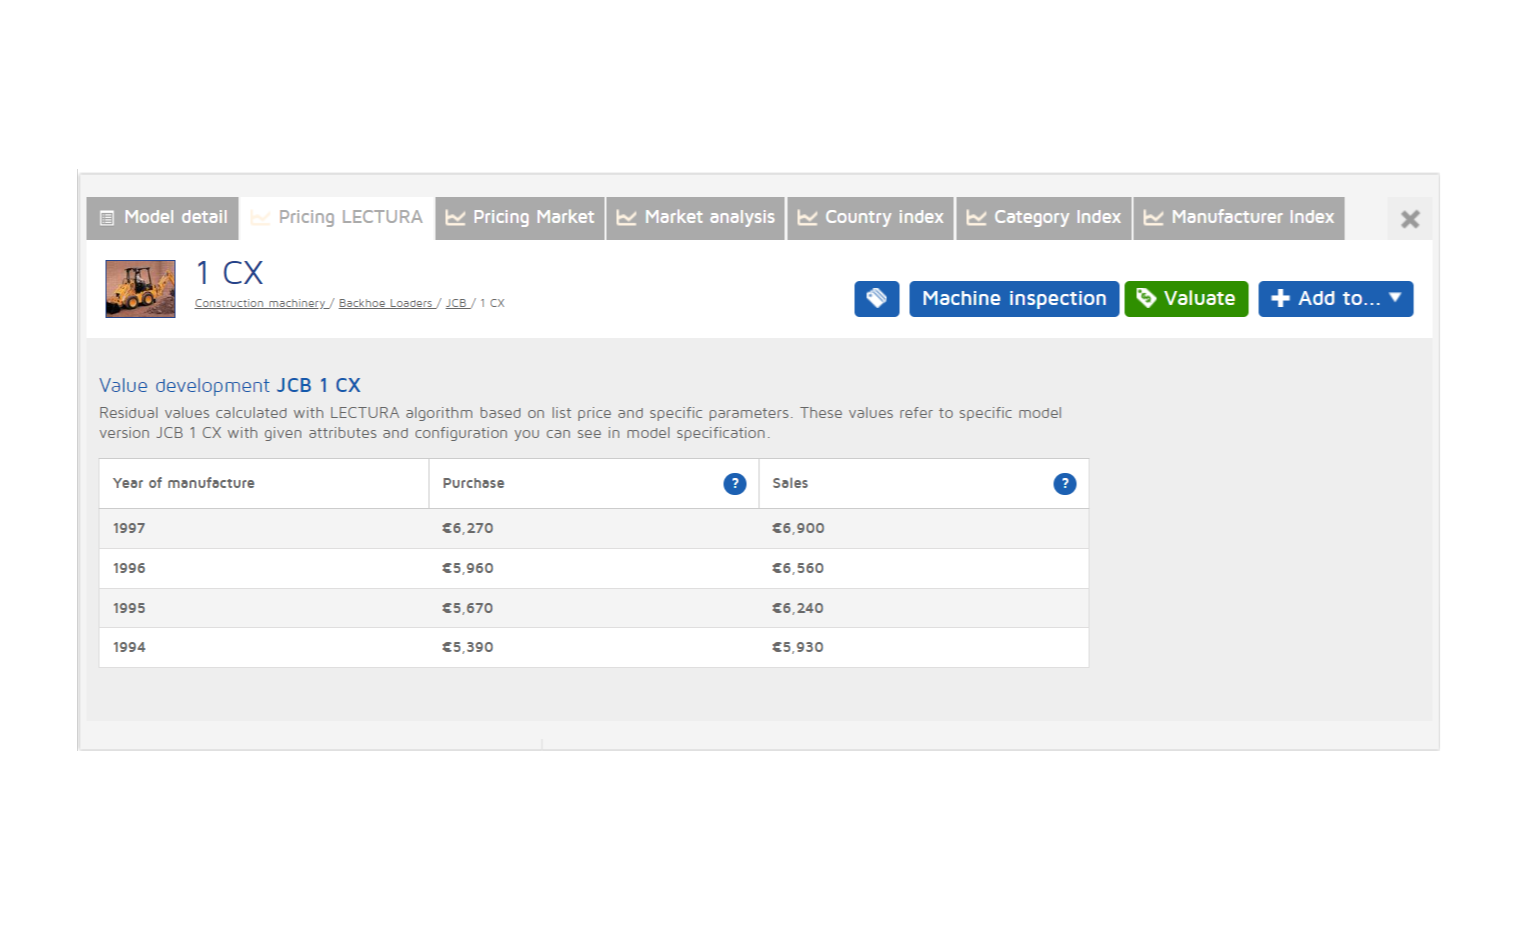
Task: Follow the Construction machinery breadcrumb link
Action: (260, 303)
